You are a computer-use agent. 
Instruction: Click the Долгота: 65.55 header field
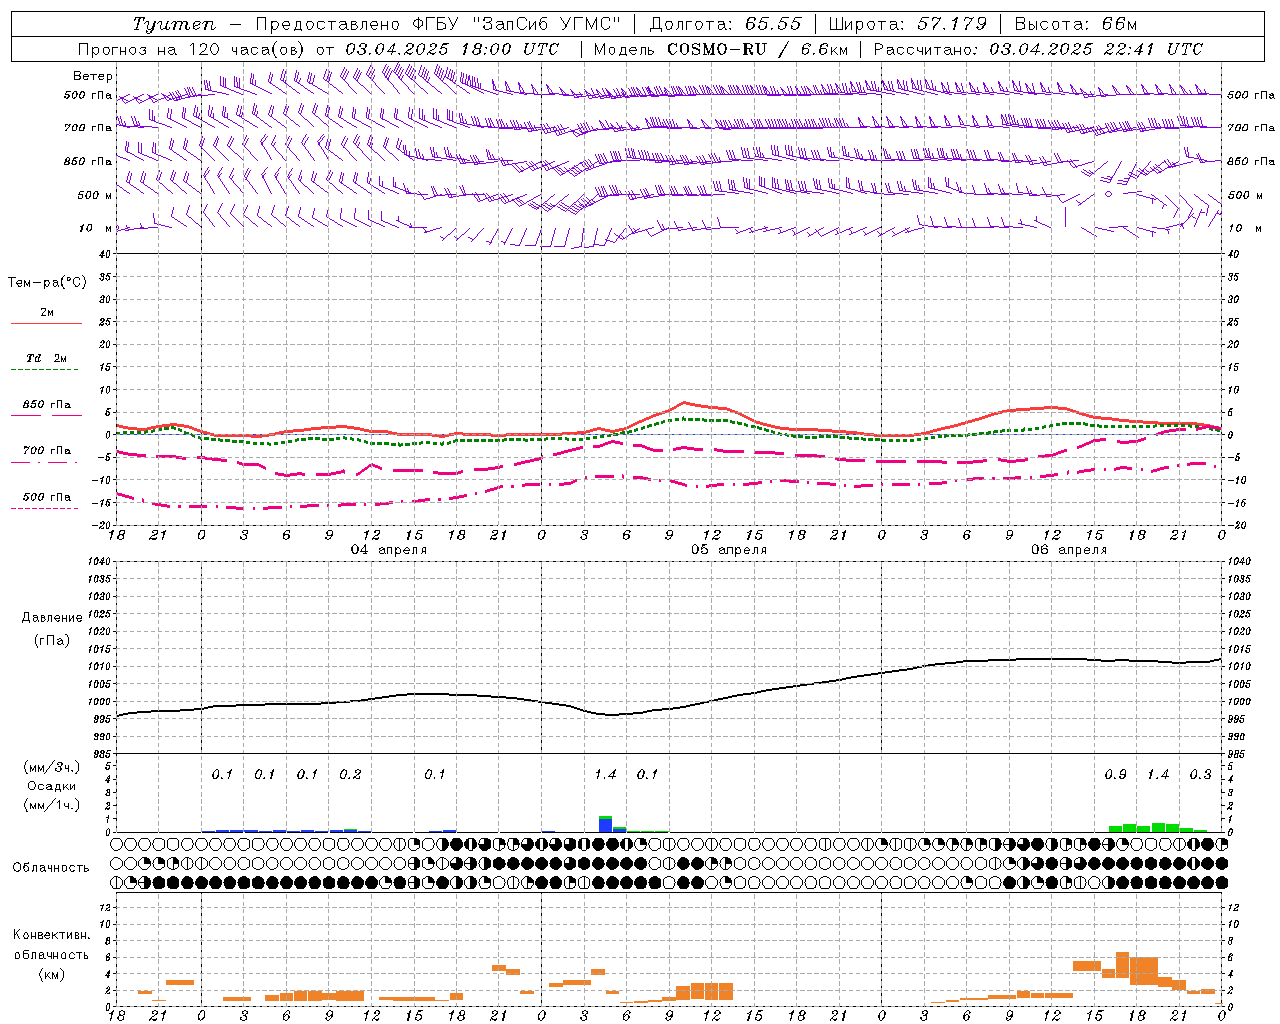point(725,24)
